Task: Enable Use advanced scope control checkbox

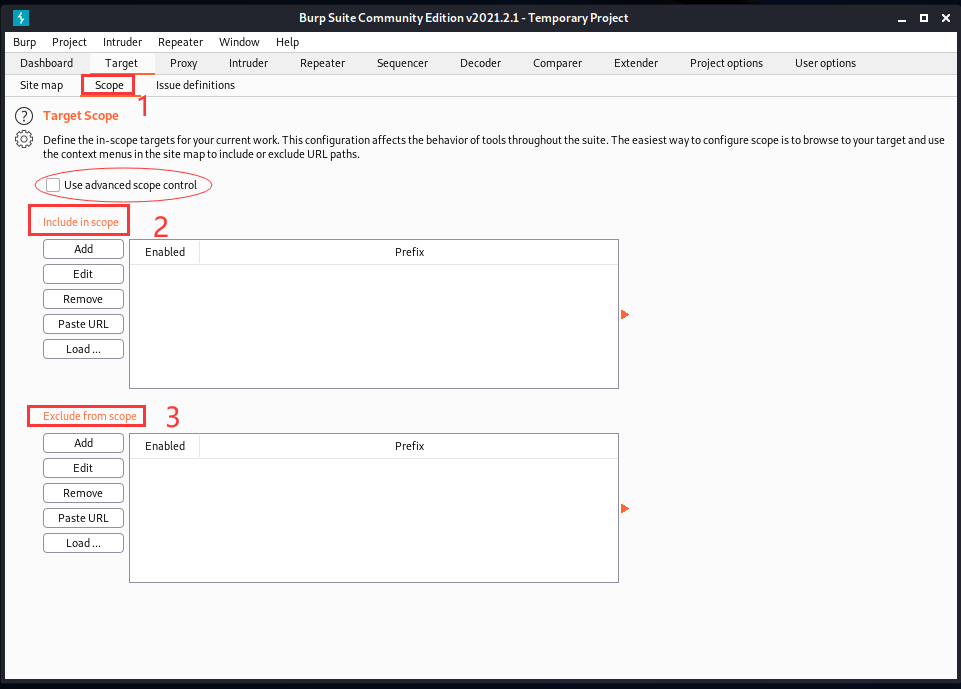Action: (x=53, y=185)
